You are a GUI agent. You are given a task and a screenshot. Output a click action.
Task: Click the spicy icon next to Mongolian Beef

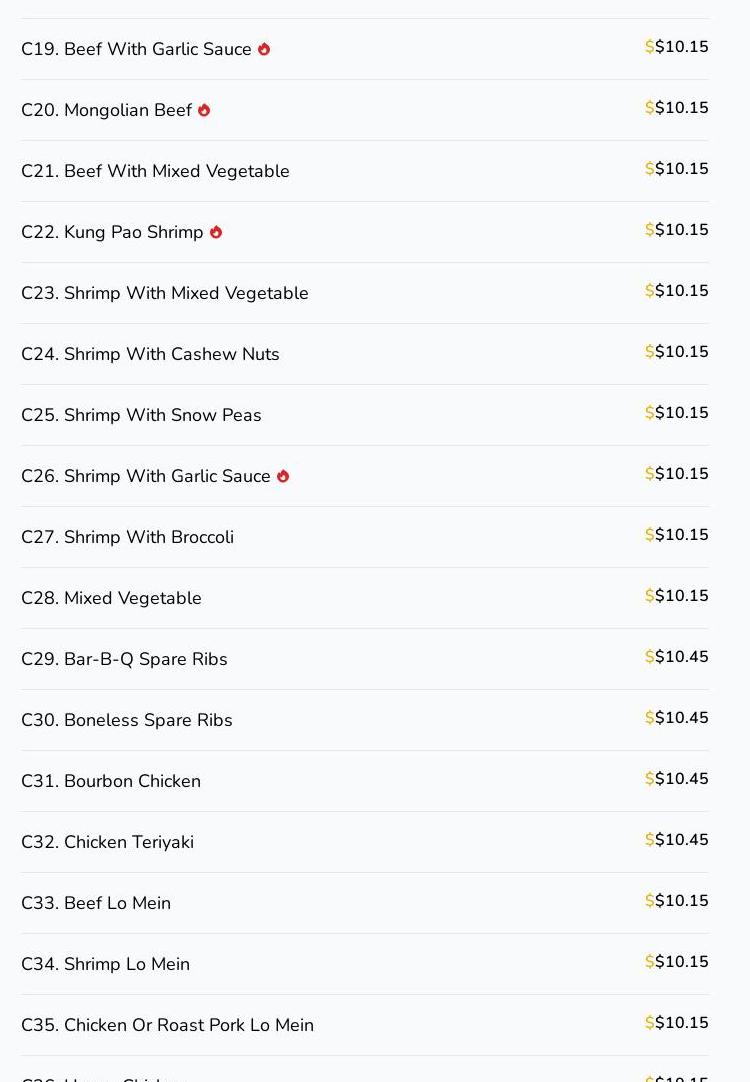tap(204, 110)
